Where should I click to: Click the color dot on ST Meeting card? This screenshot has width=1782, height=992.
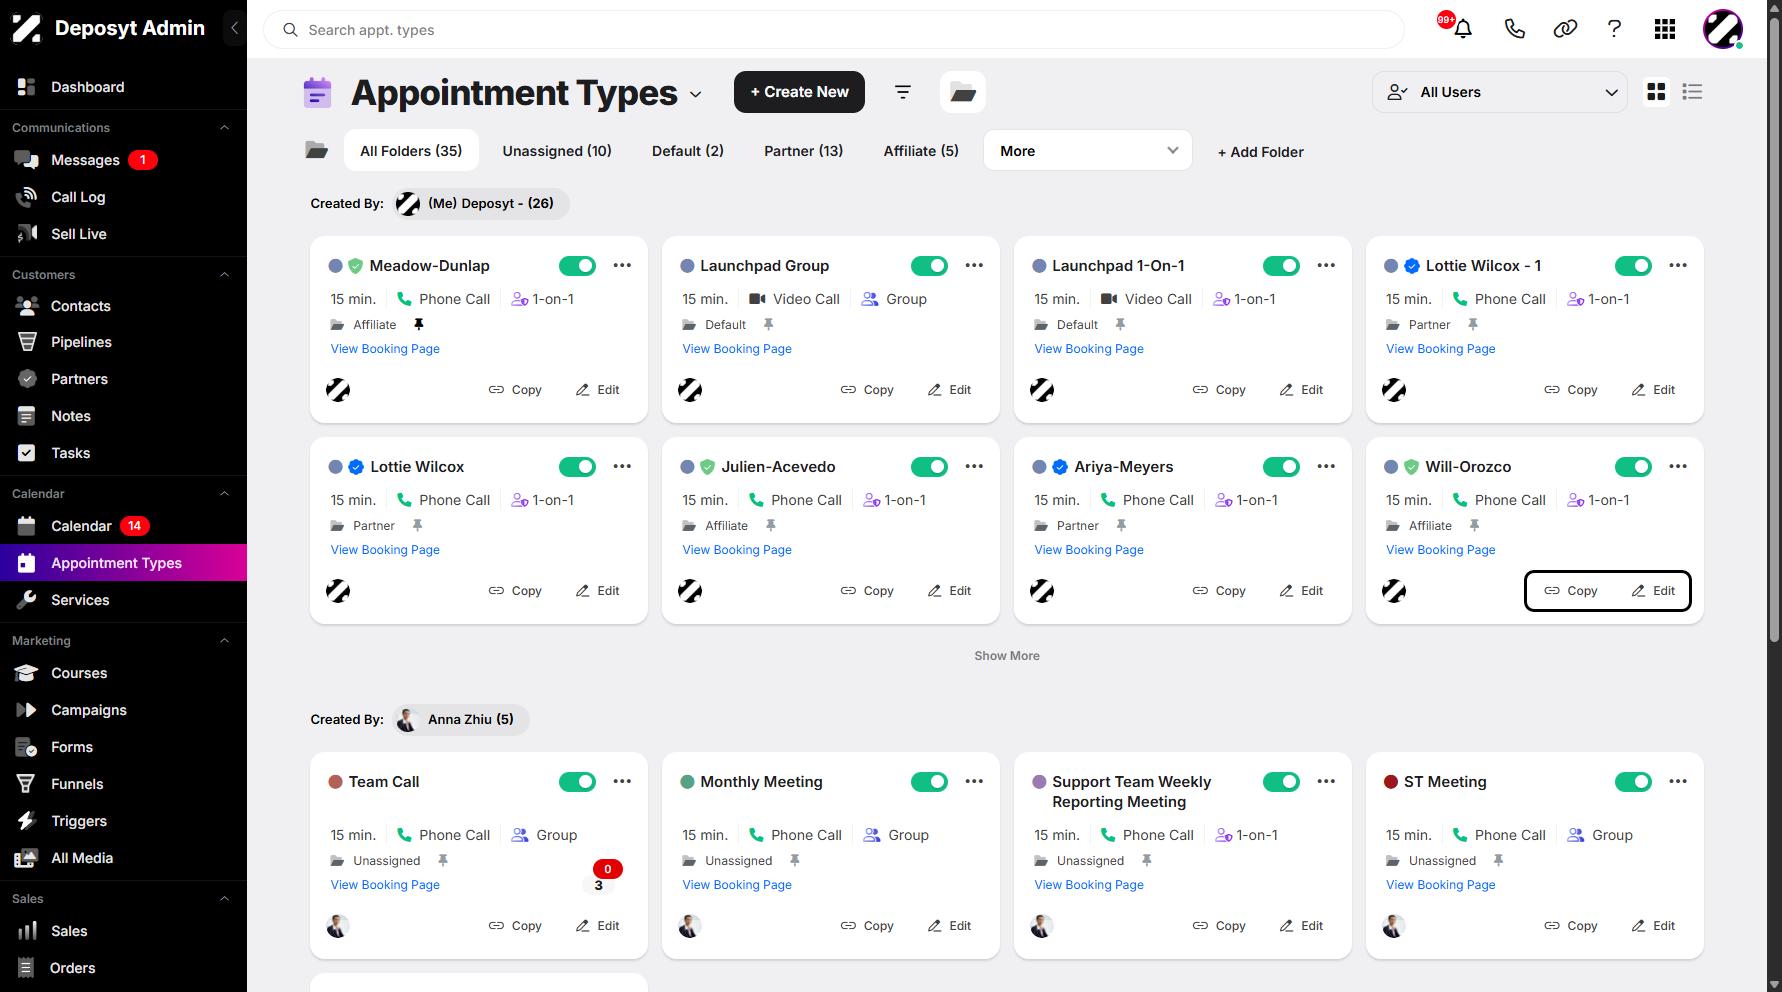click(1391, 782)
